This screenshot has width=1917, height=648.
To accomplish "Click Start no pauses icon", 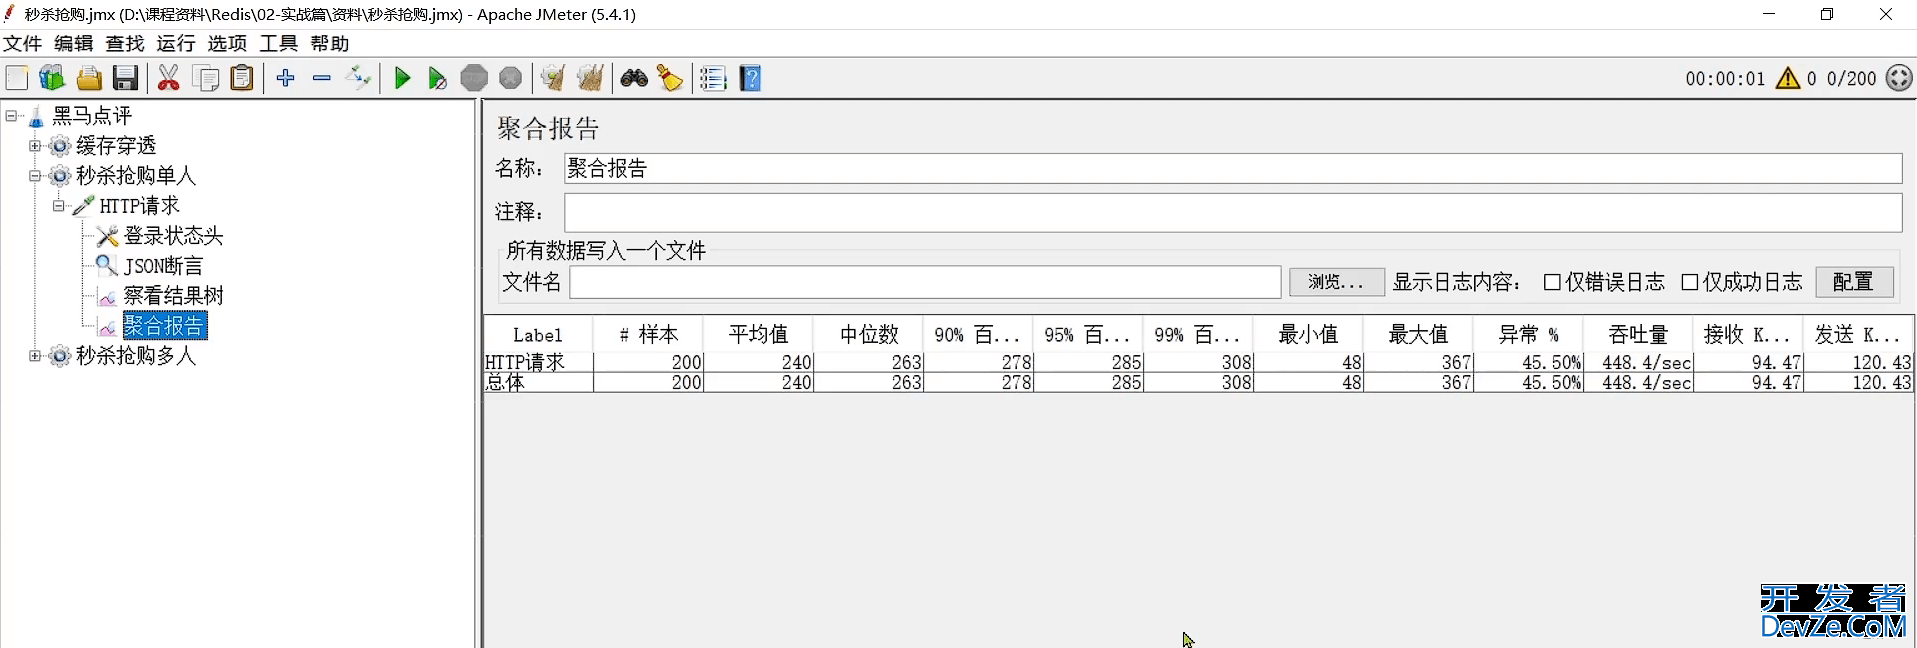I will click(x=437, y=78).
